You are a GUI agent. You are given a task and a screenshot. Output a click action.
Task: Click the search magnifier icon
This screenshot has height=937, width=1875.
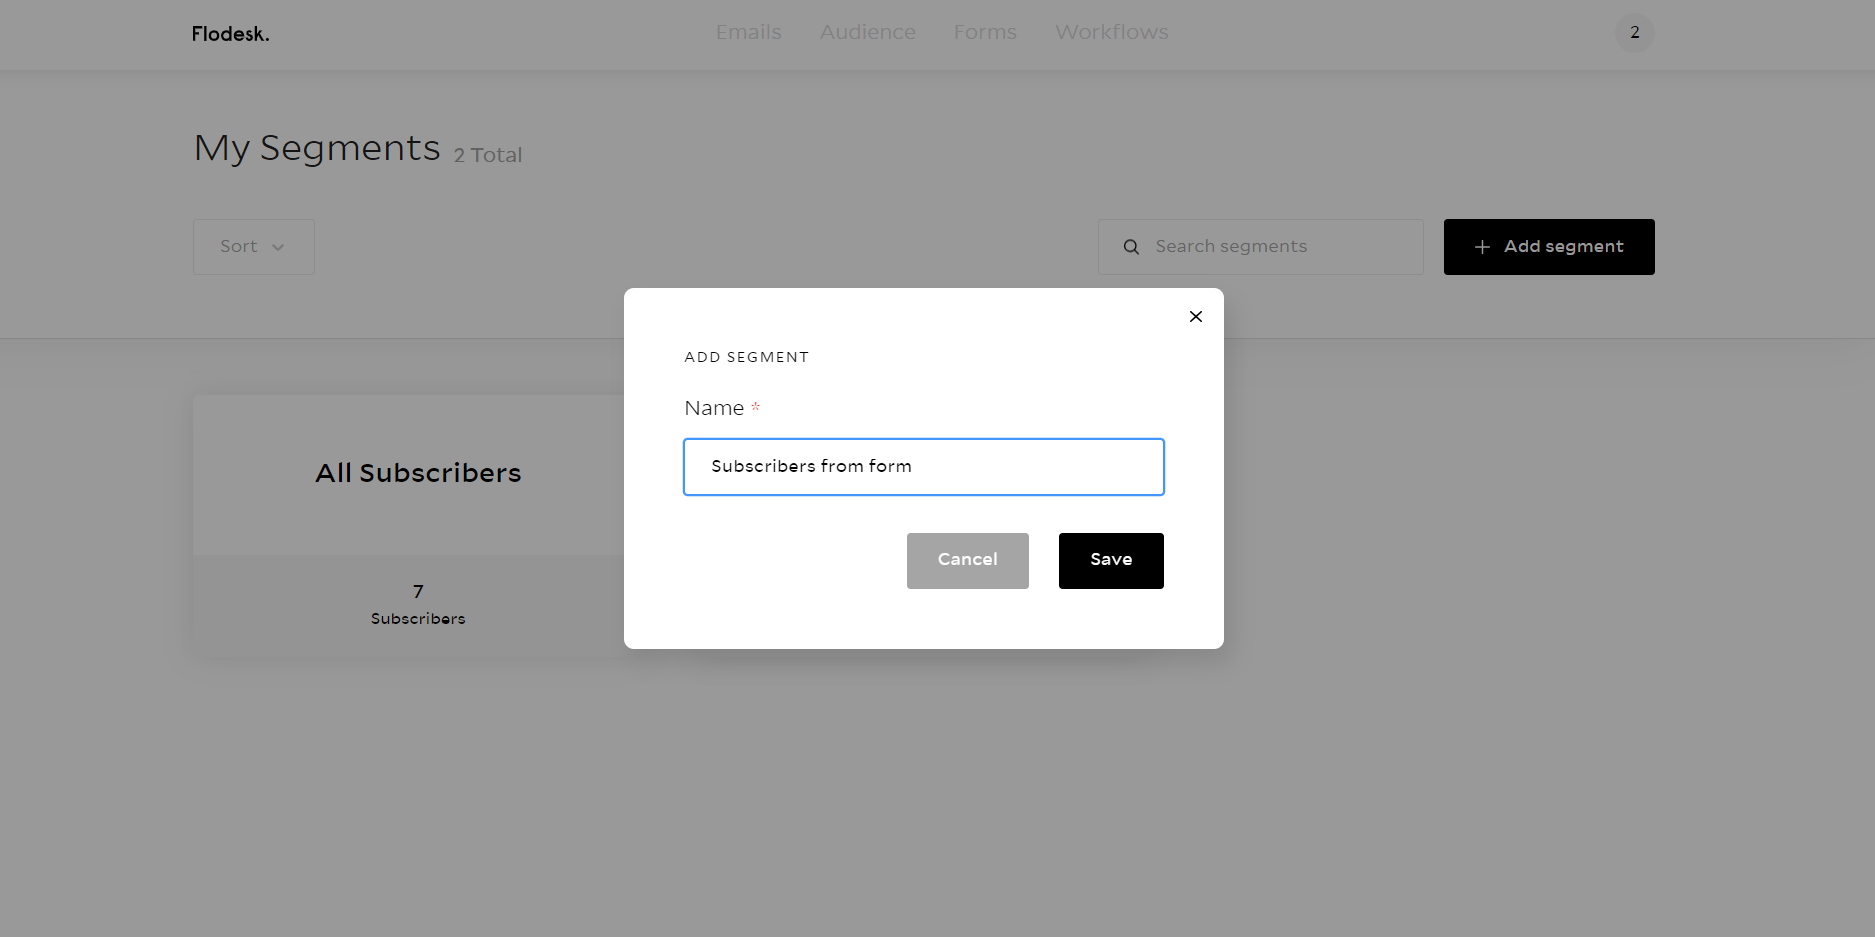point(1131,247)
